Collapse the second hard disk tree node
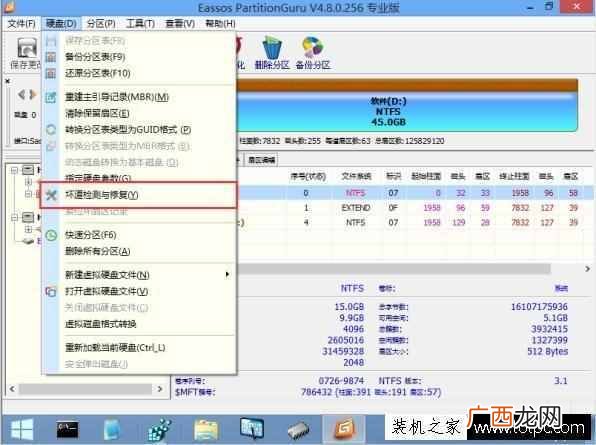 pyautogui.click(x=14, y=217)
